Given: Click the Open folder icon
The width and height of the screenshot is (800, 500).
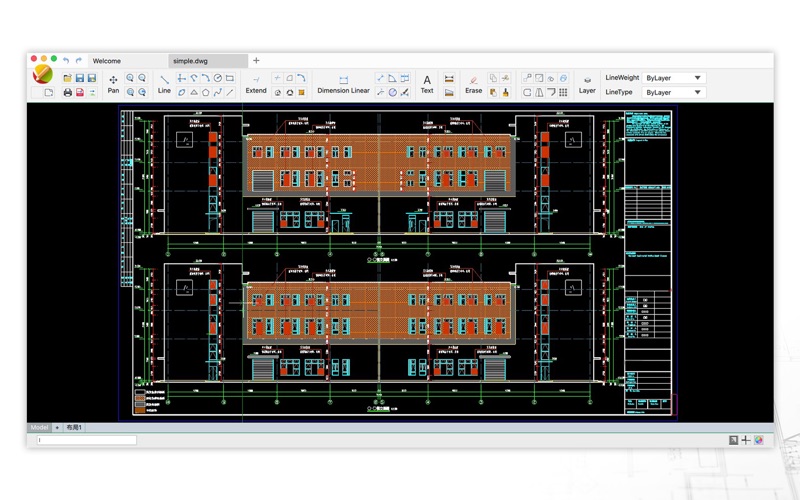Looking at the screenshot, I should click(x=67, y=78).
